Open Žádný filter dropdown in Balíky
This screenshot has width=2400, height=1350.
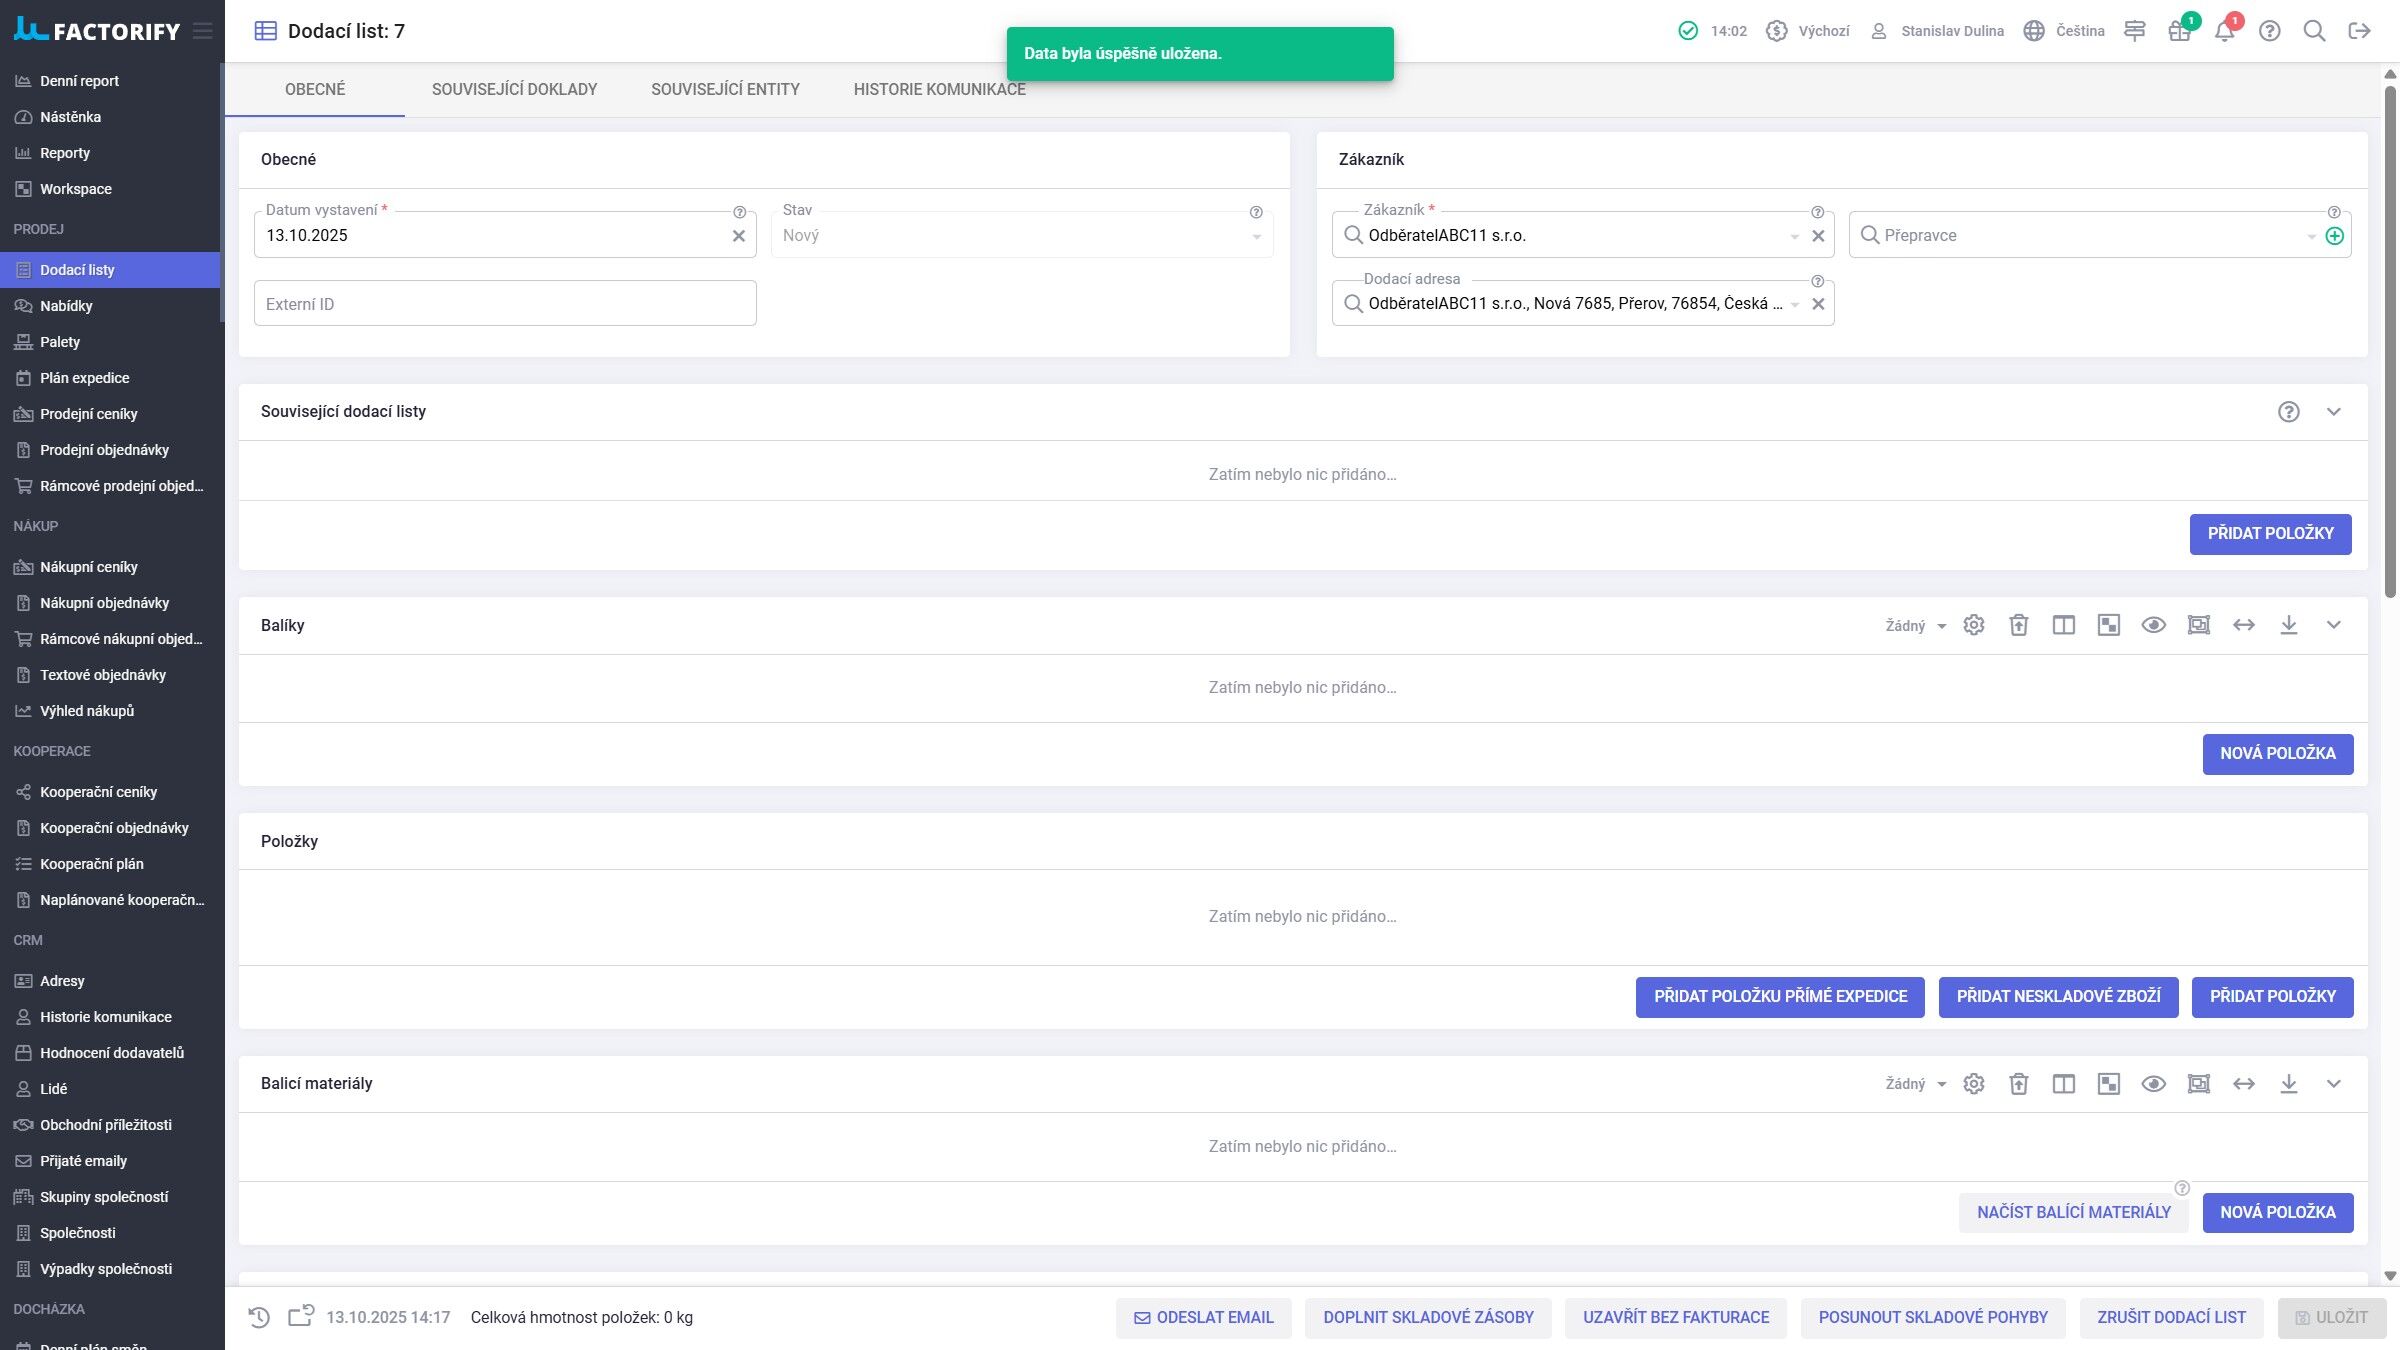click(1915, 626)
